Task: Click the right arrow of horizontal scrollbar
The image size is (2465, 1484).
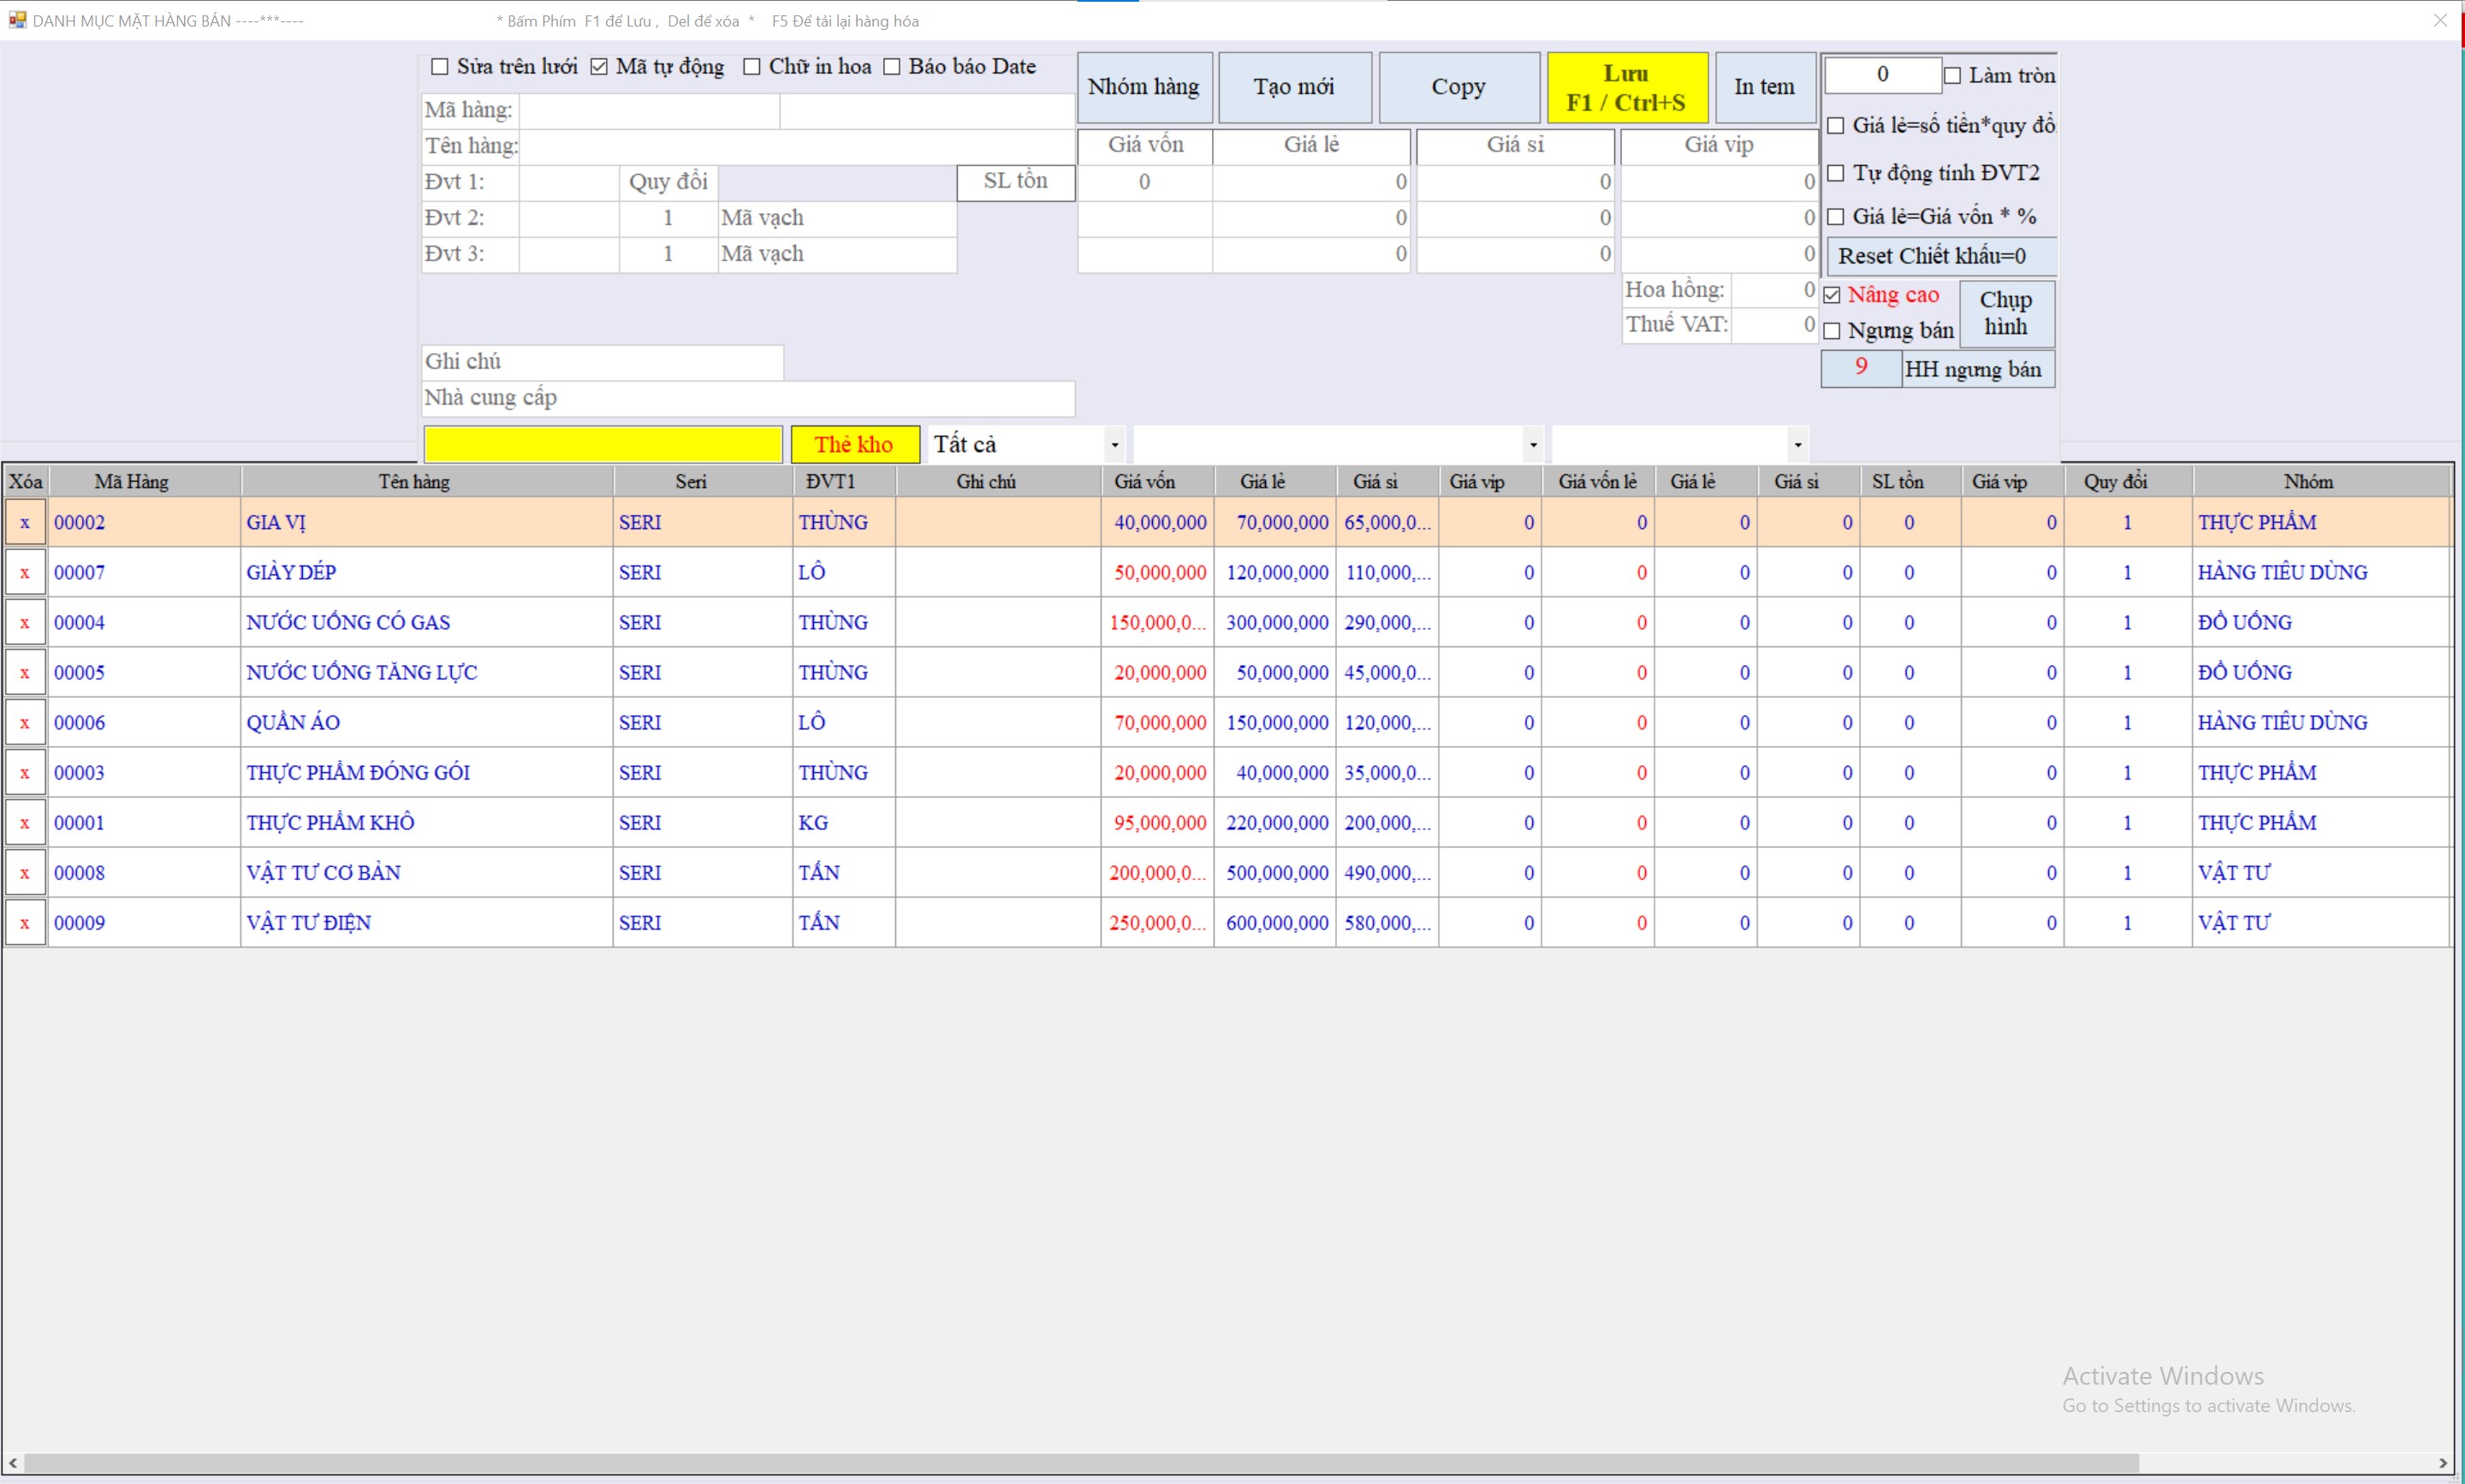Action: pos(2443,1463)
